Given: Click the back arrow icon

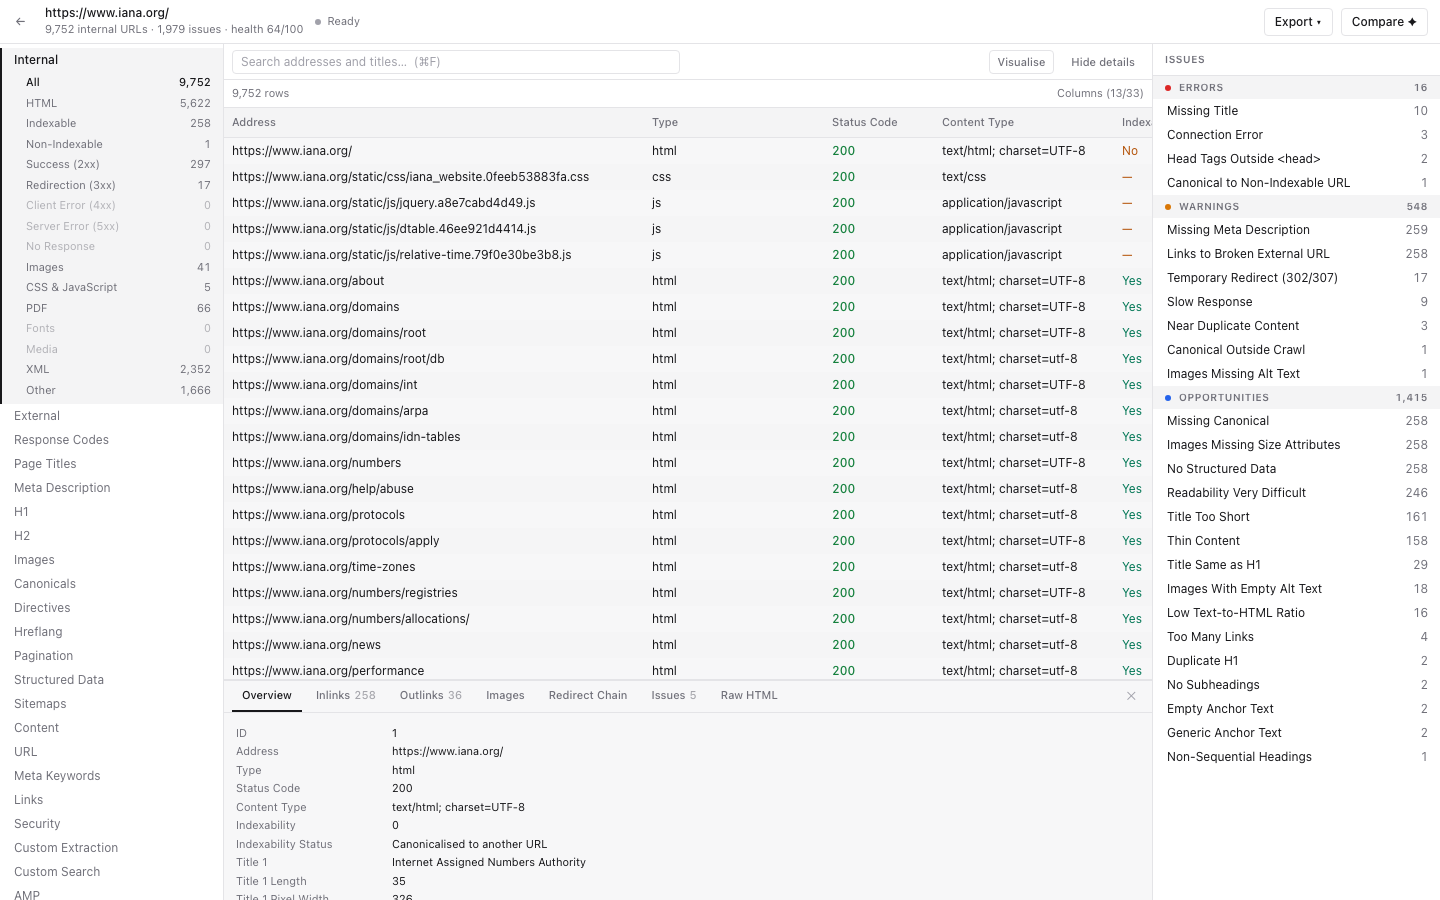Looking at the screenshot, I should pos(20,21).
